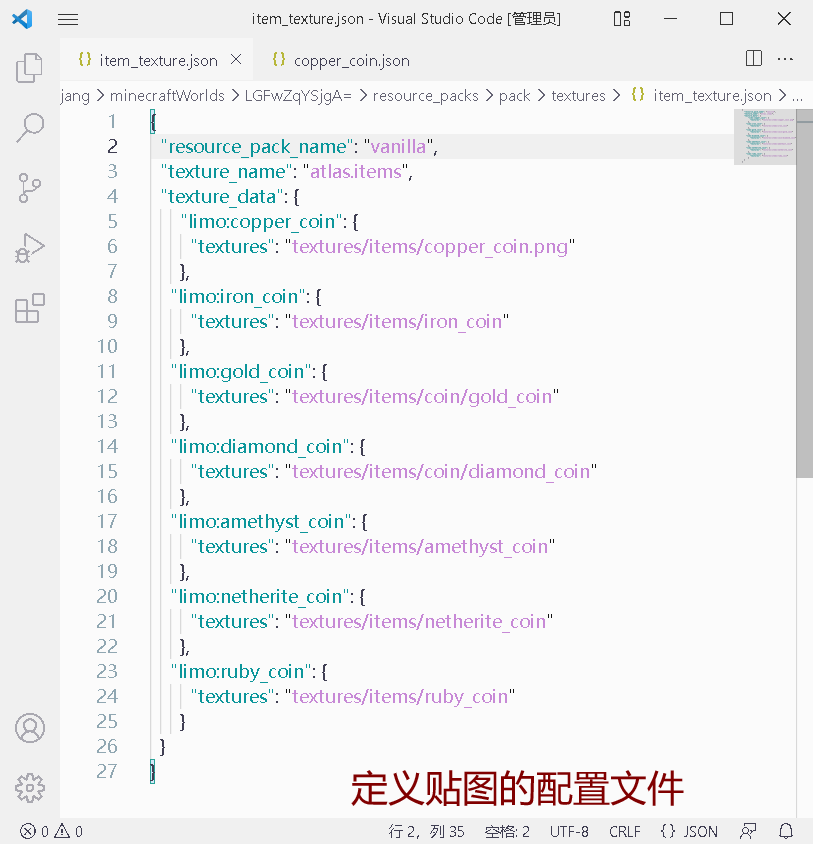The height and width of the screenshot is (844, 813).
Task: Click the VS Code logo icon
Action: pos(22,19)
